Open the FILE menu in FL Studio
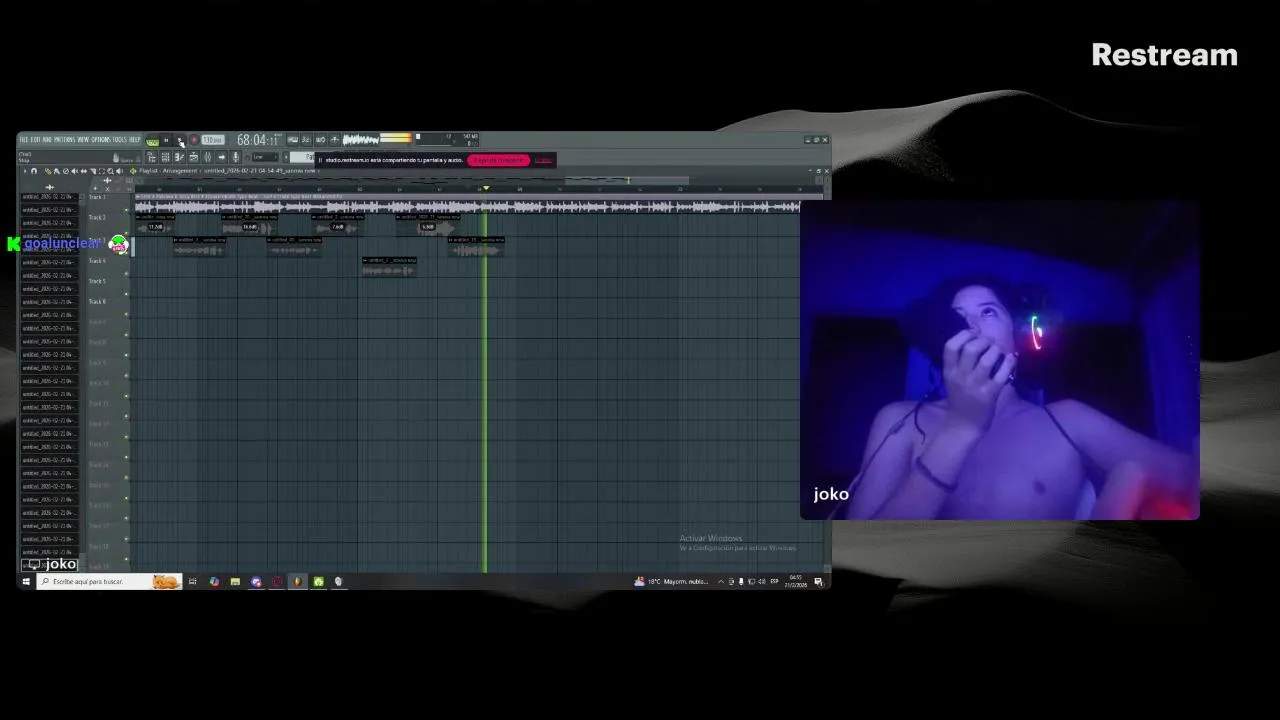1280x720 pixels. (x=24, y=140)
